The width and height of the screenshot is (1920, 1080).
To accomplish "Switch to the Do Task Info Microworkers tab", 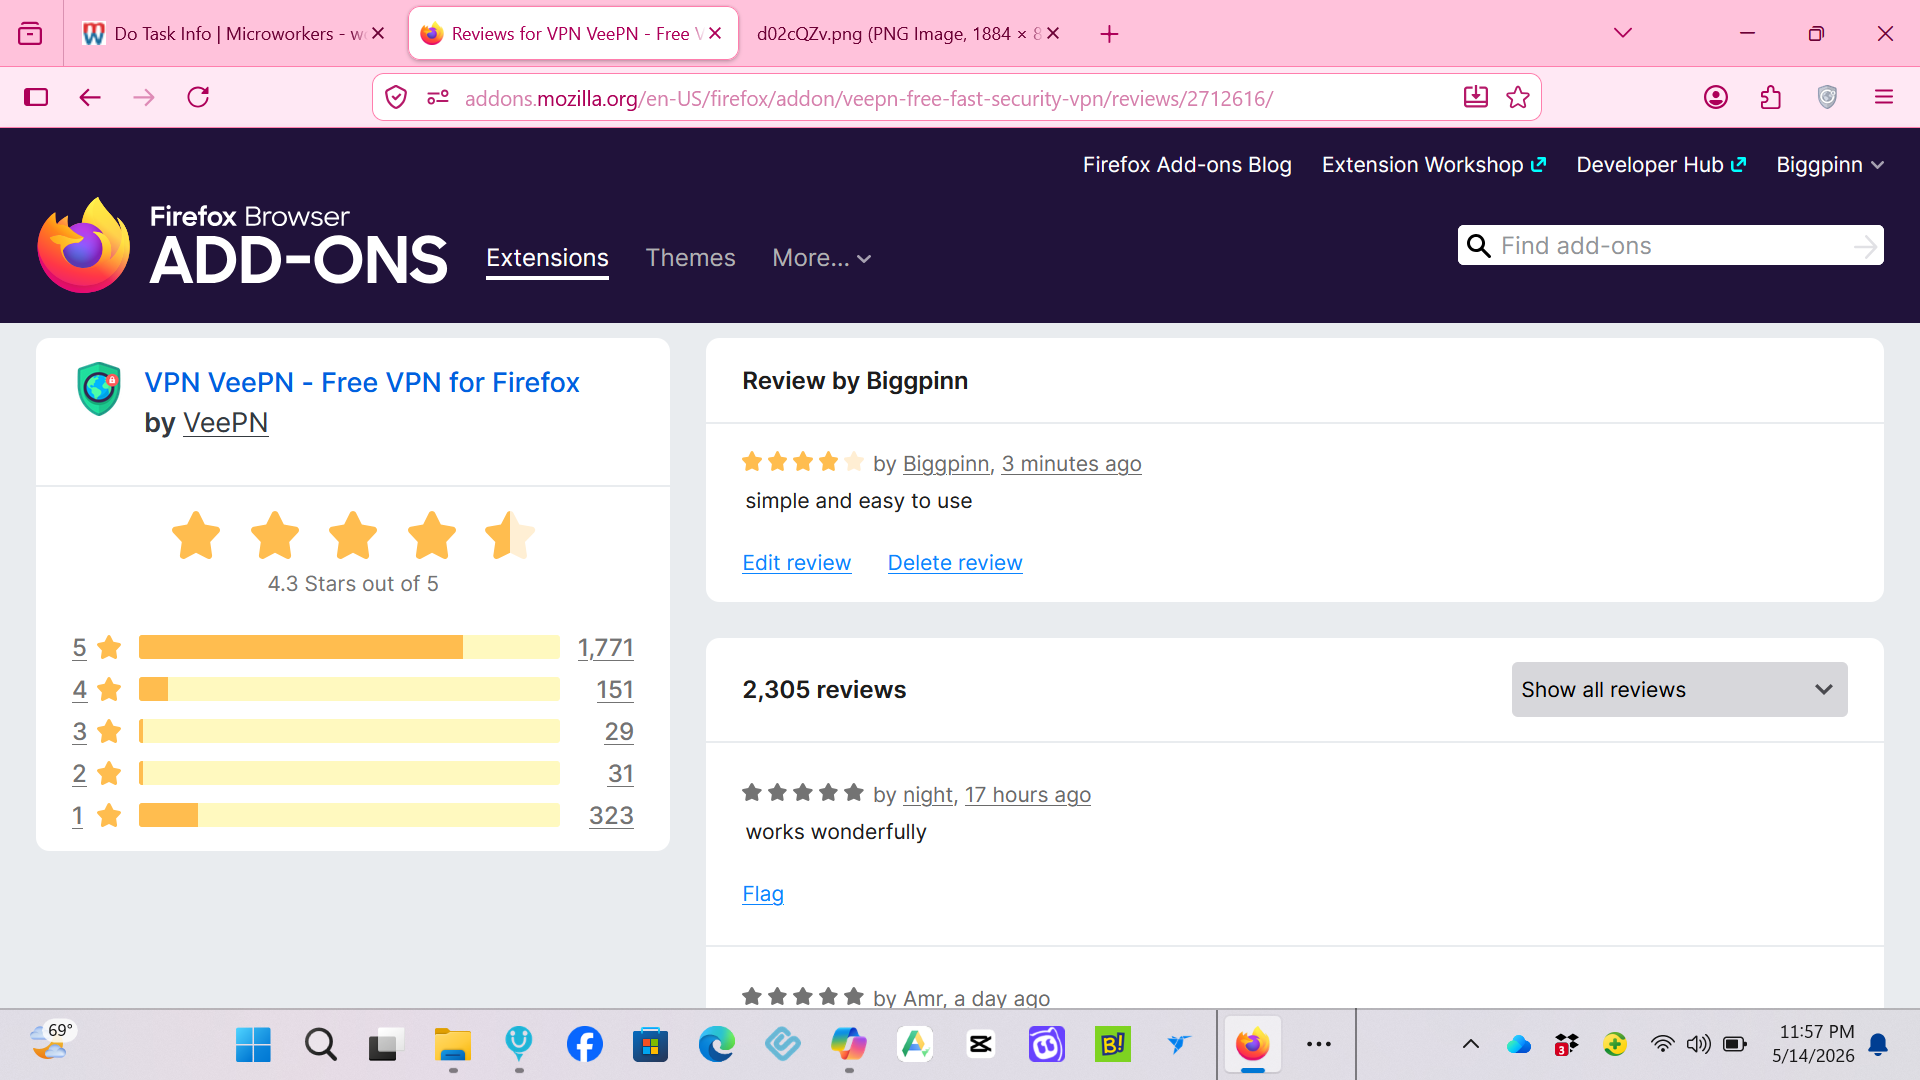I will (x=234, y=34).
